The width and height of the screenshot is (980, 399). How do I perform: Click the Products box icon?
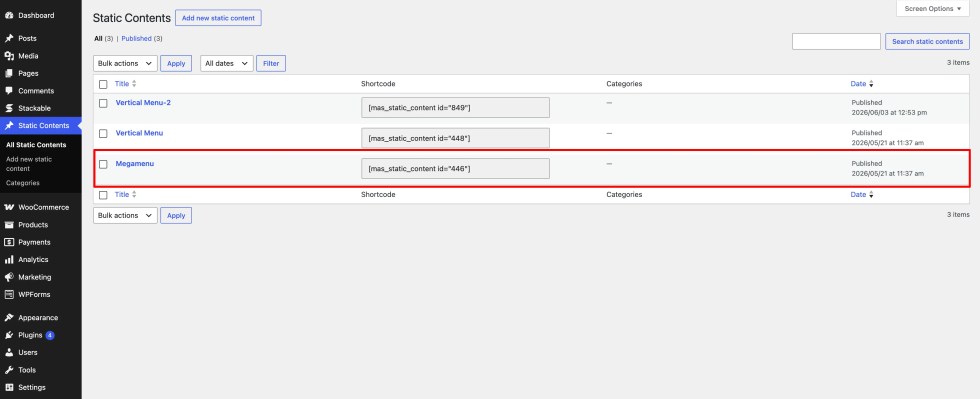click(9, 225)
